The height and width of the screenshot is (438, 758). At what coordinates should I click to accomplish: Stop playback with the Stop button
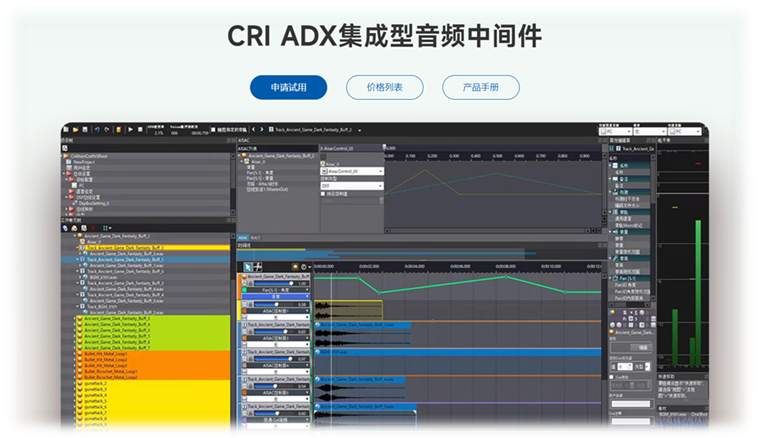(x=140, y=130)
